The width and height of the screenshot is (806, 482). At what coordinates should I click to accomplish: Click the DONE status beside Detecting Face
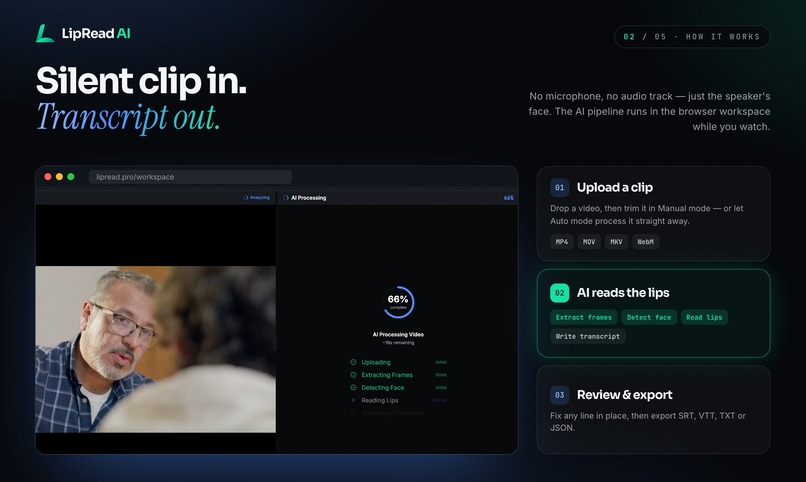pyautogui.click(x=441, y=388)
